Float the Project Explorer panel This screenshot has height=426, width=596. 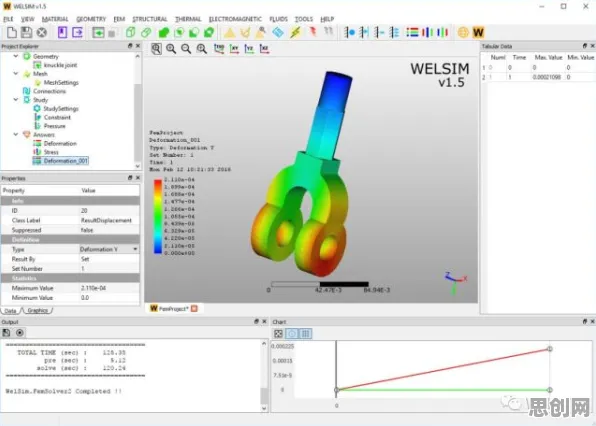pos(130,46)
